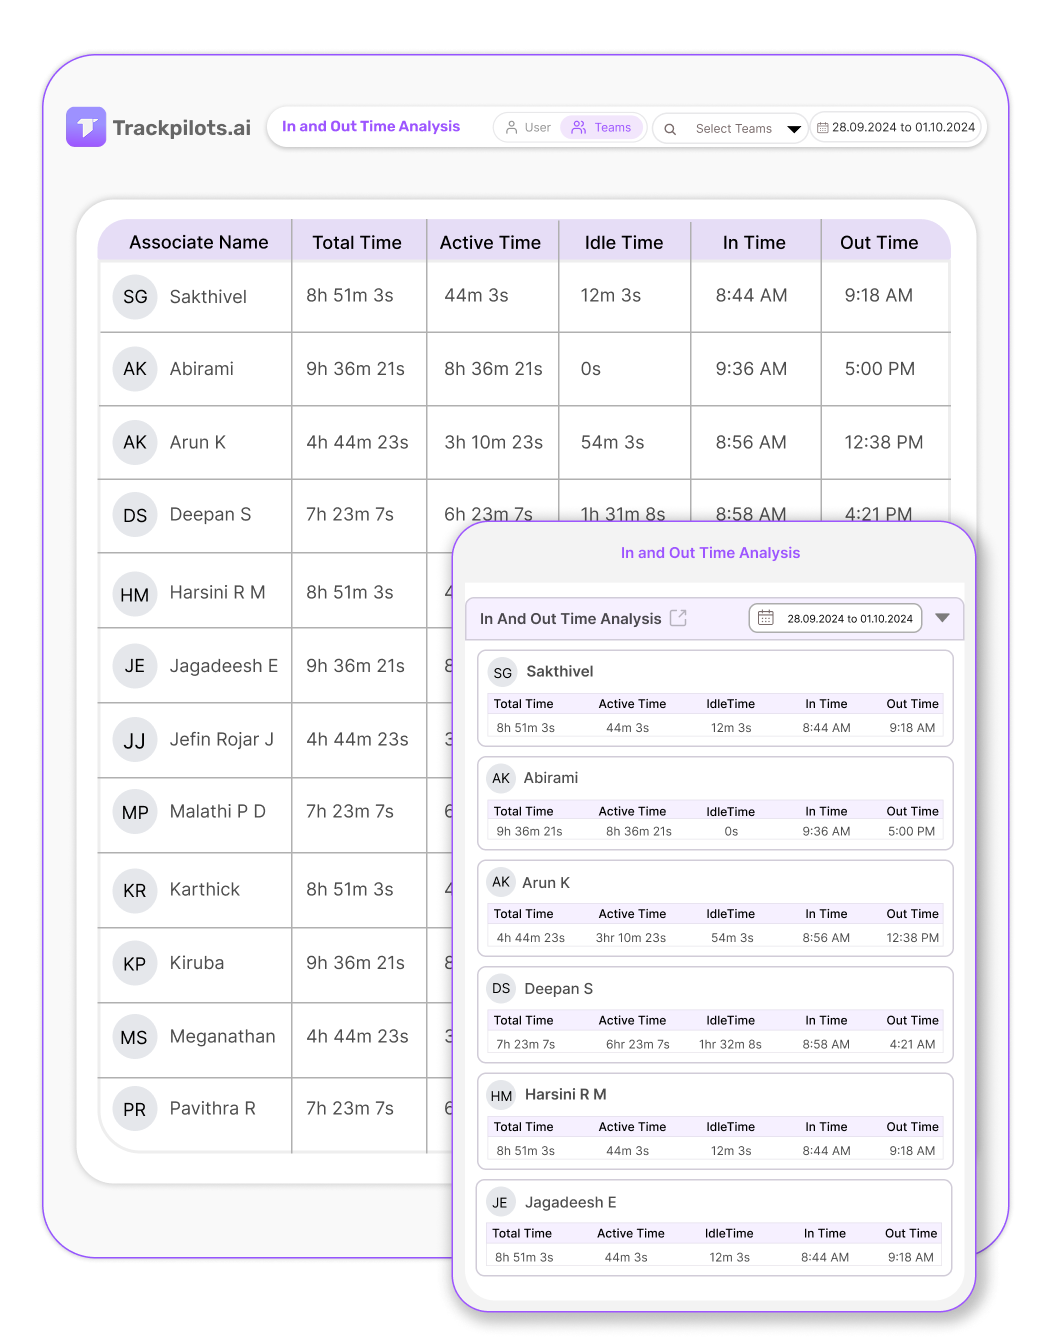Screen dimensions: 1050x1338
Task: Click the AK avatar beside Abirami in table
Action: [135, 369]
